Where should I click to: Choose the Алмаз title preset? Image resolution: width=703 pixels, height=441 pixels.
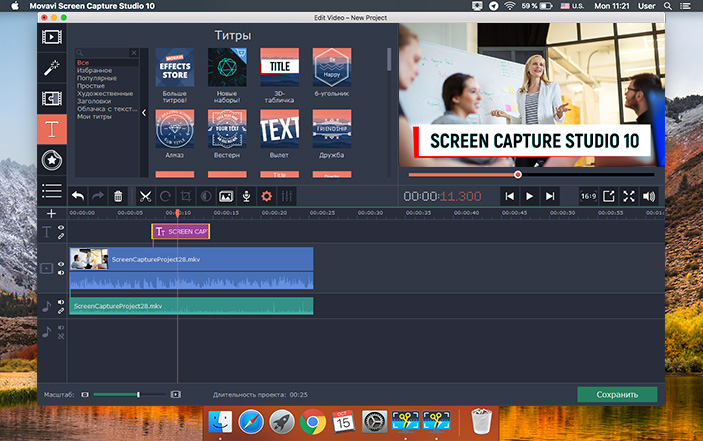pos(174,129)
